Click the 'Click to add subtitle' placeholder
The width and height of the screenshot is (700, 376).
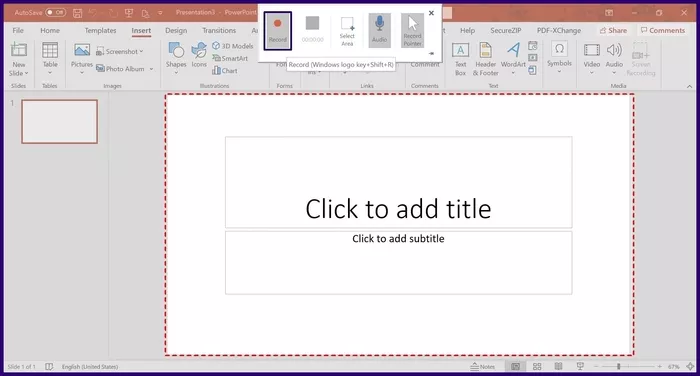coord(398,263)
